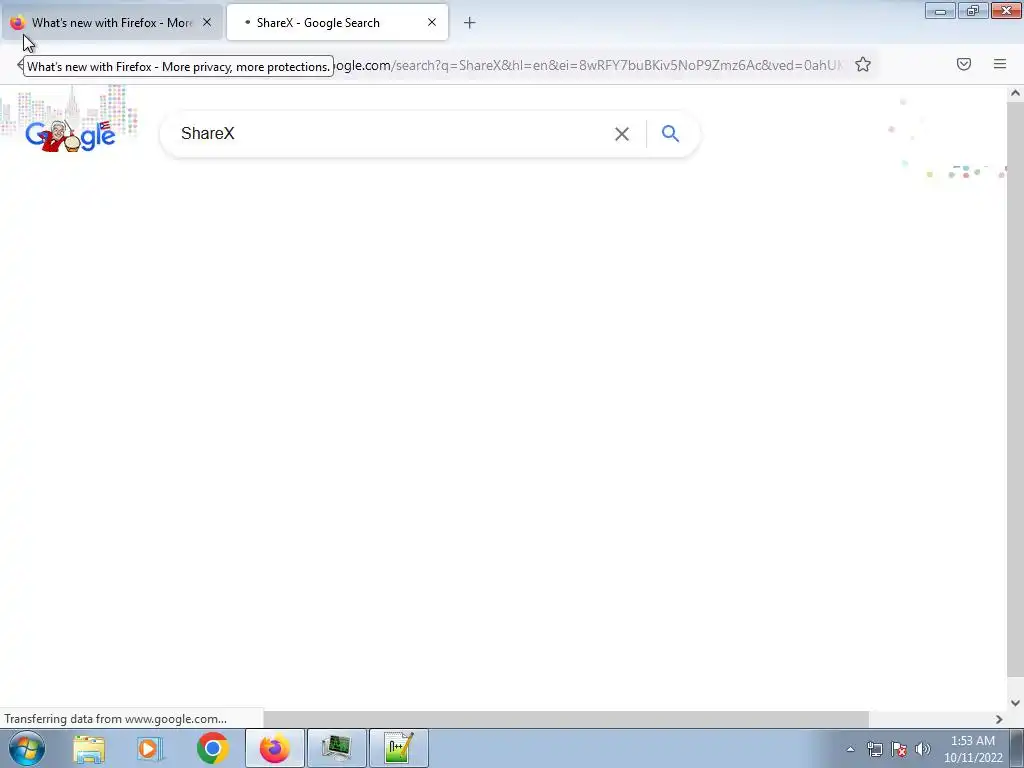Clear the ShareX search query
The height and width of the screenshot is (768, 1024).
point(622,134)
